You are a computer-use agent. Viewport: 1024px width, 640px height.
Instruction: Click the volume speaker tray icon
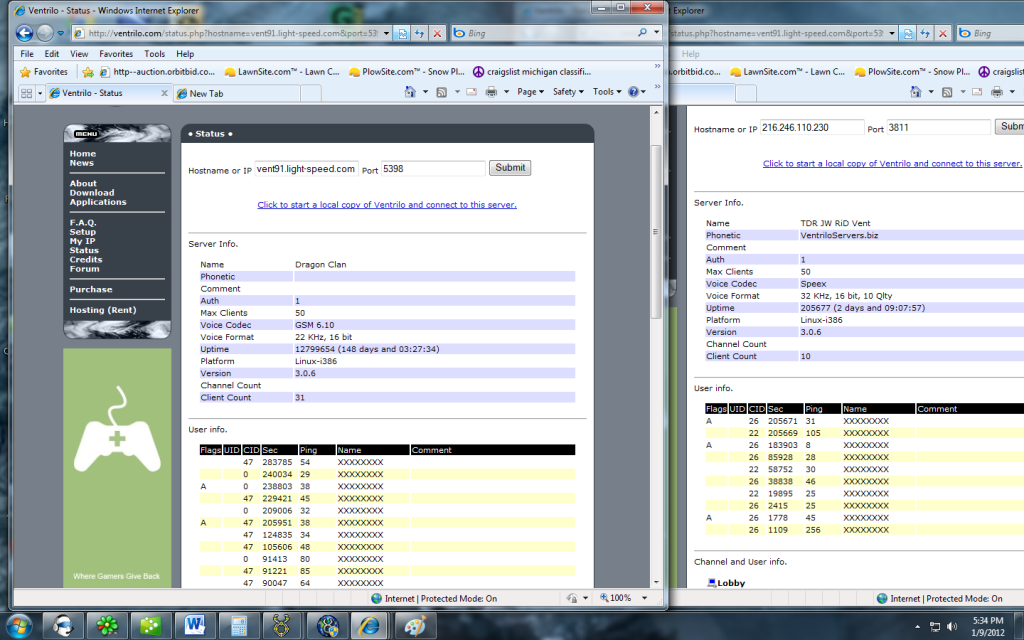[952, 627]
